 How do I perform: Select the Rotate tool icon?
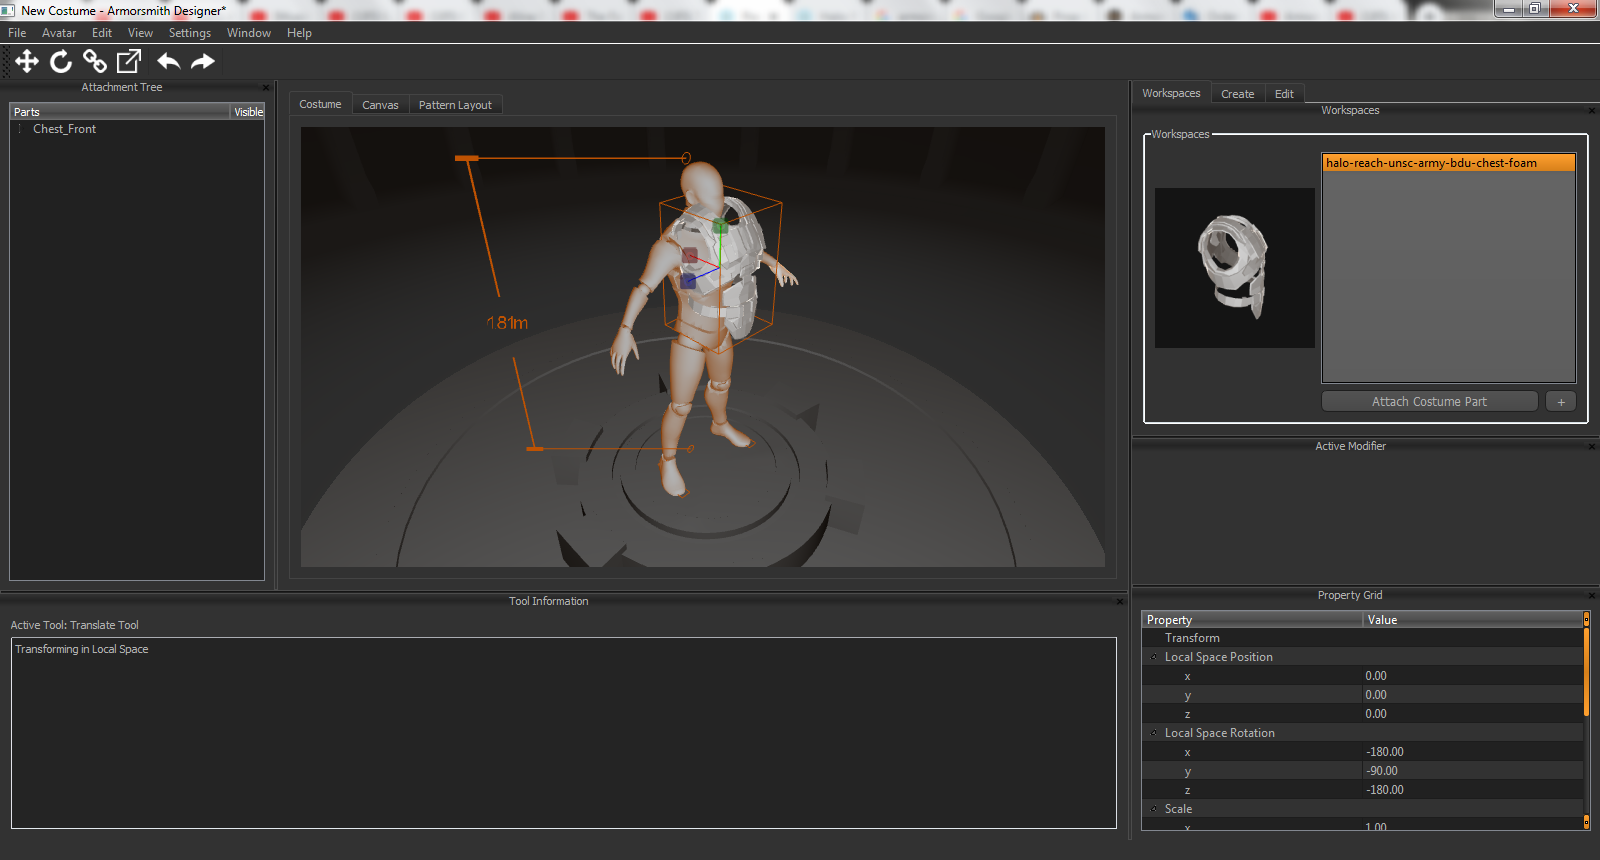coord(61,62)
